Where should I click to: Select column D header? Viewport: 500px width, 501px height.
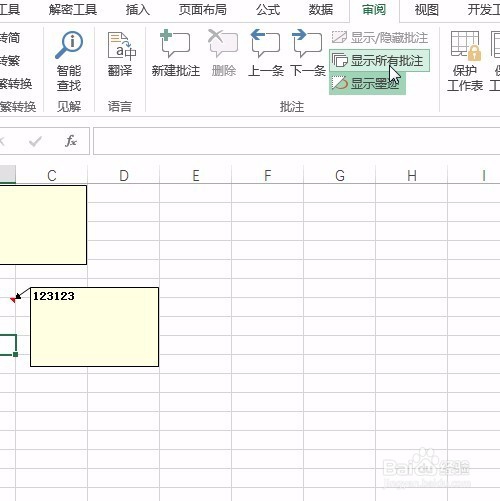[x=124, y=175]
